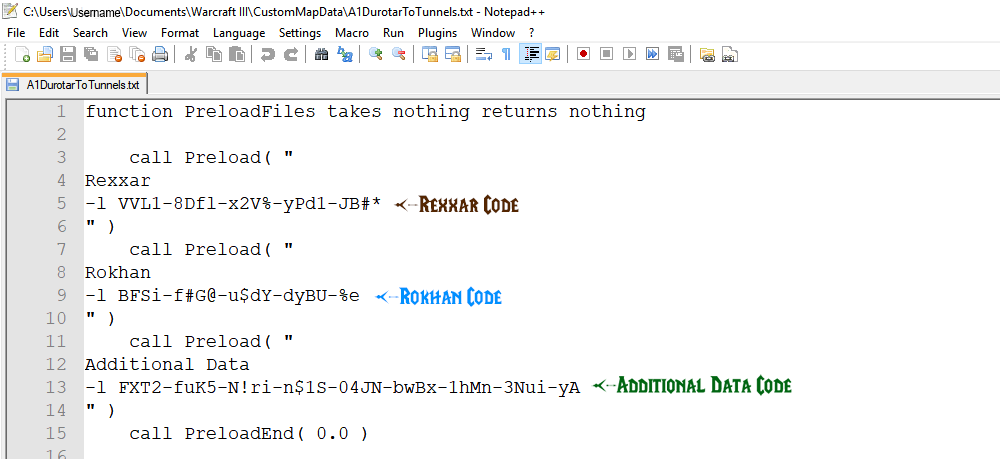This screenshot has height=459, width=1000.
Task: Open the Plugins menu
Action: click(x=438, y=33)
